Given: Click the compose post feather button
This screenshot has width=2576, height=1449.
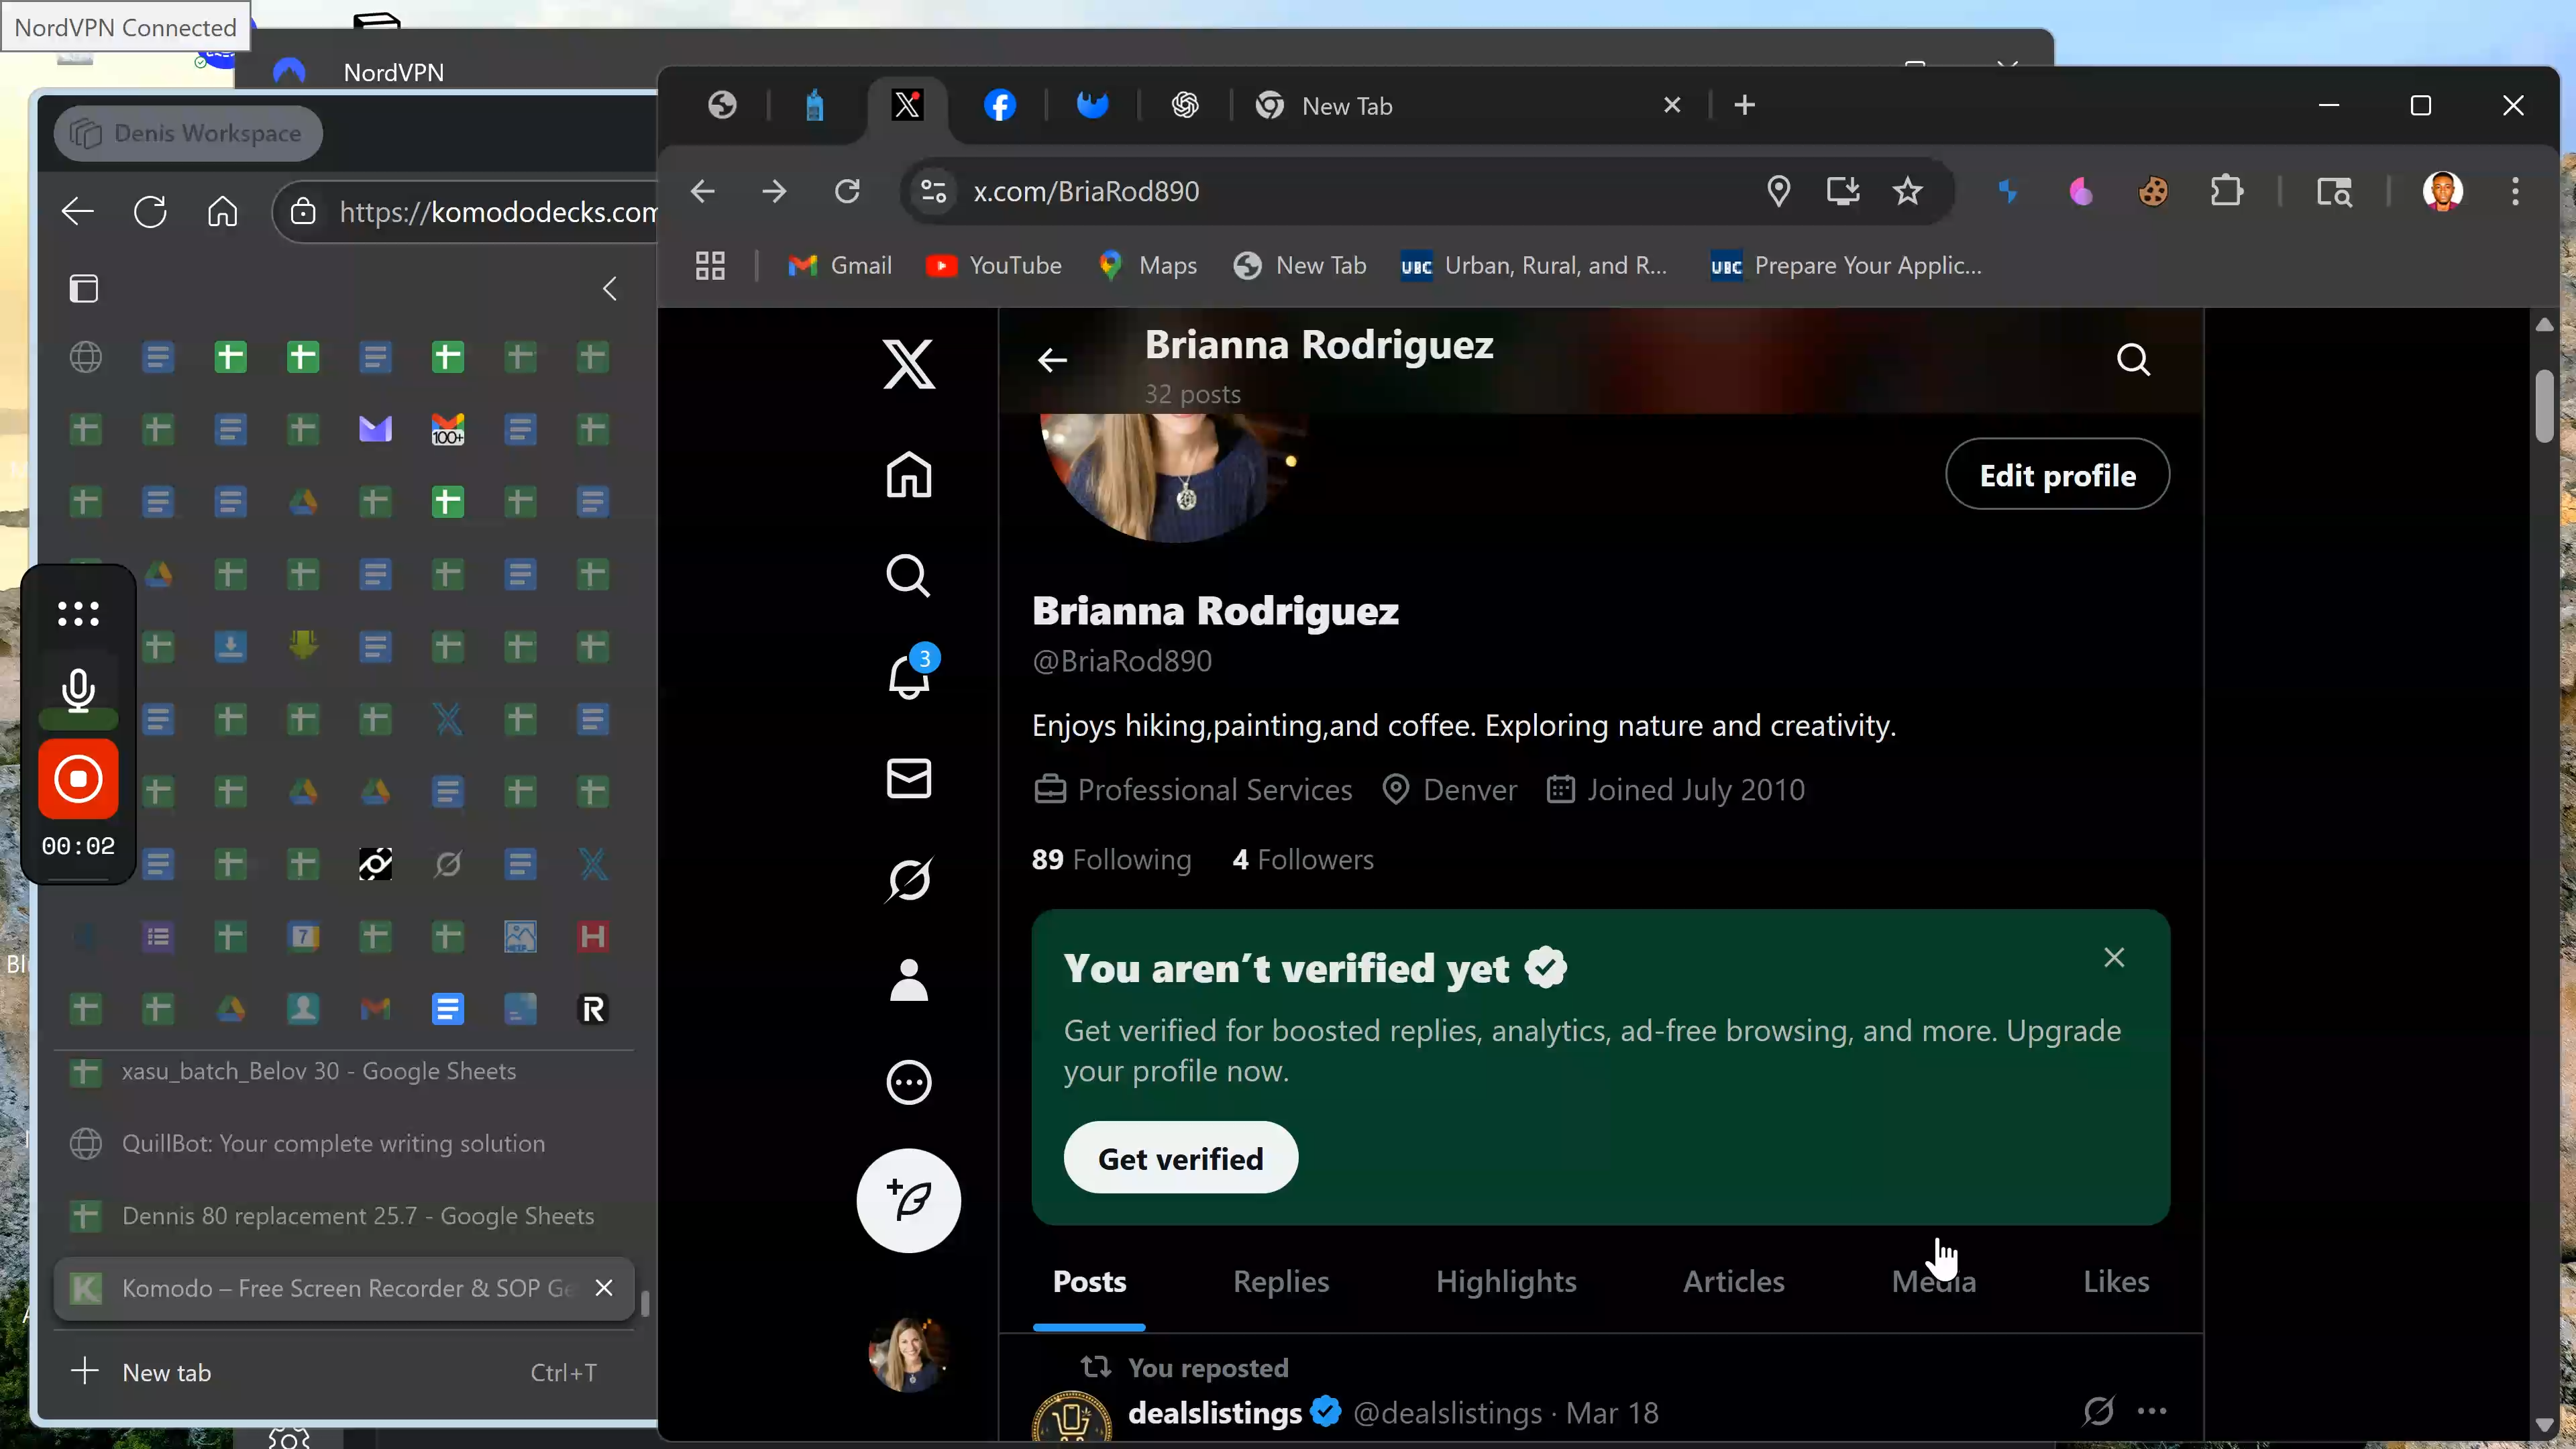Looking at the screenshot, I should (908, 1200).
